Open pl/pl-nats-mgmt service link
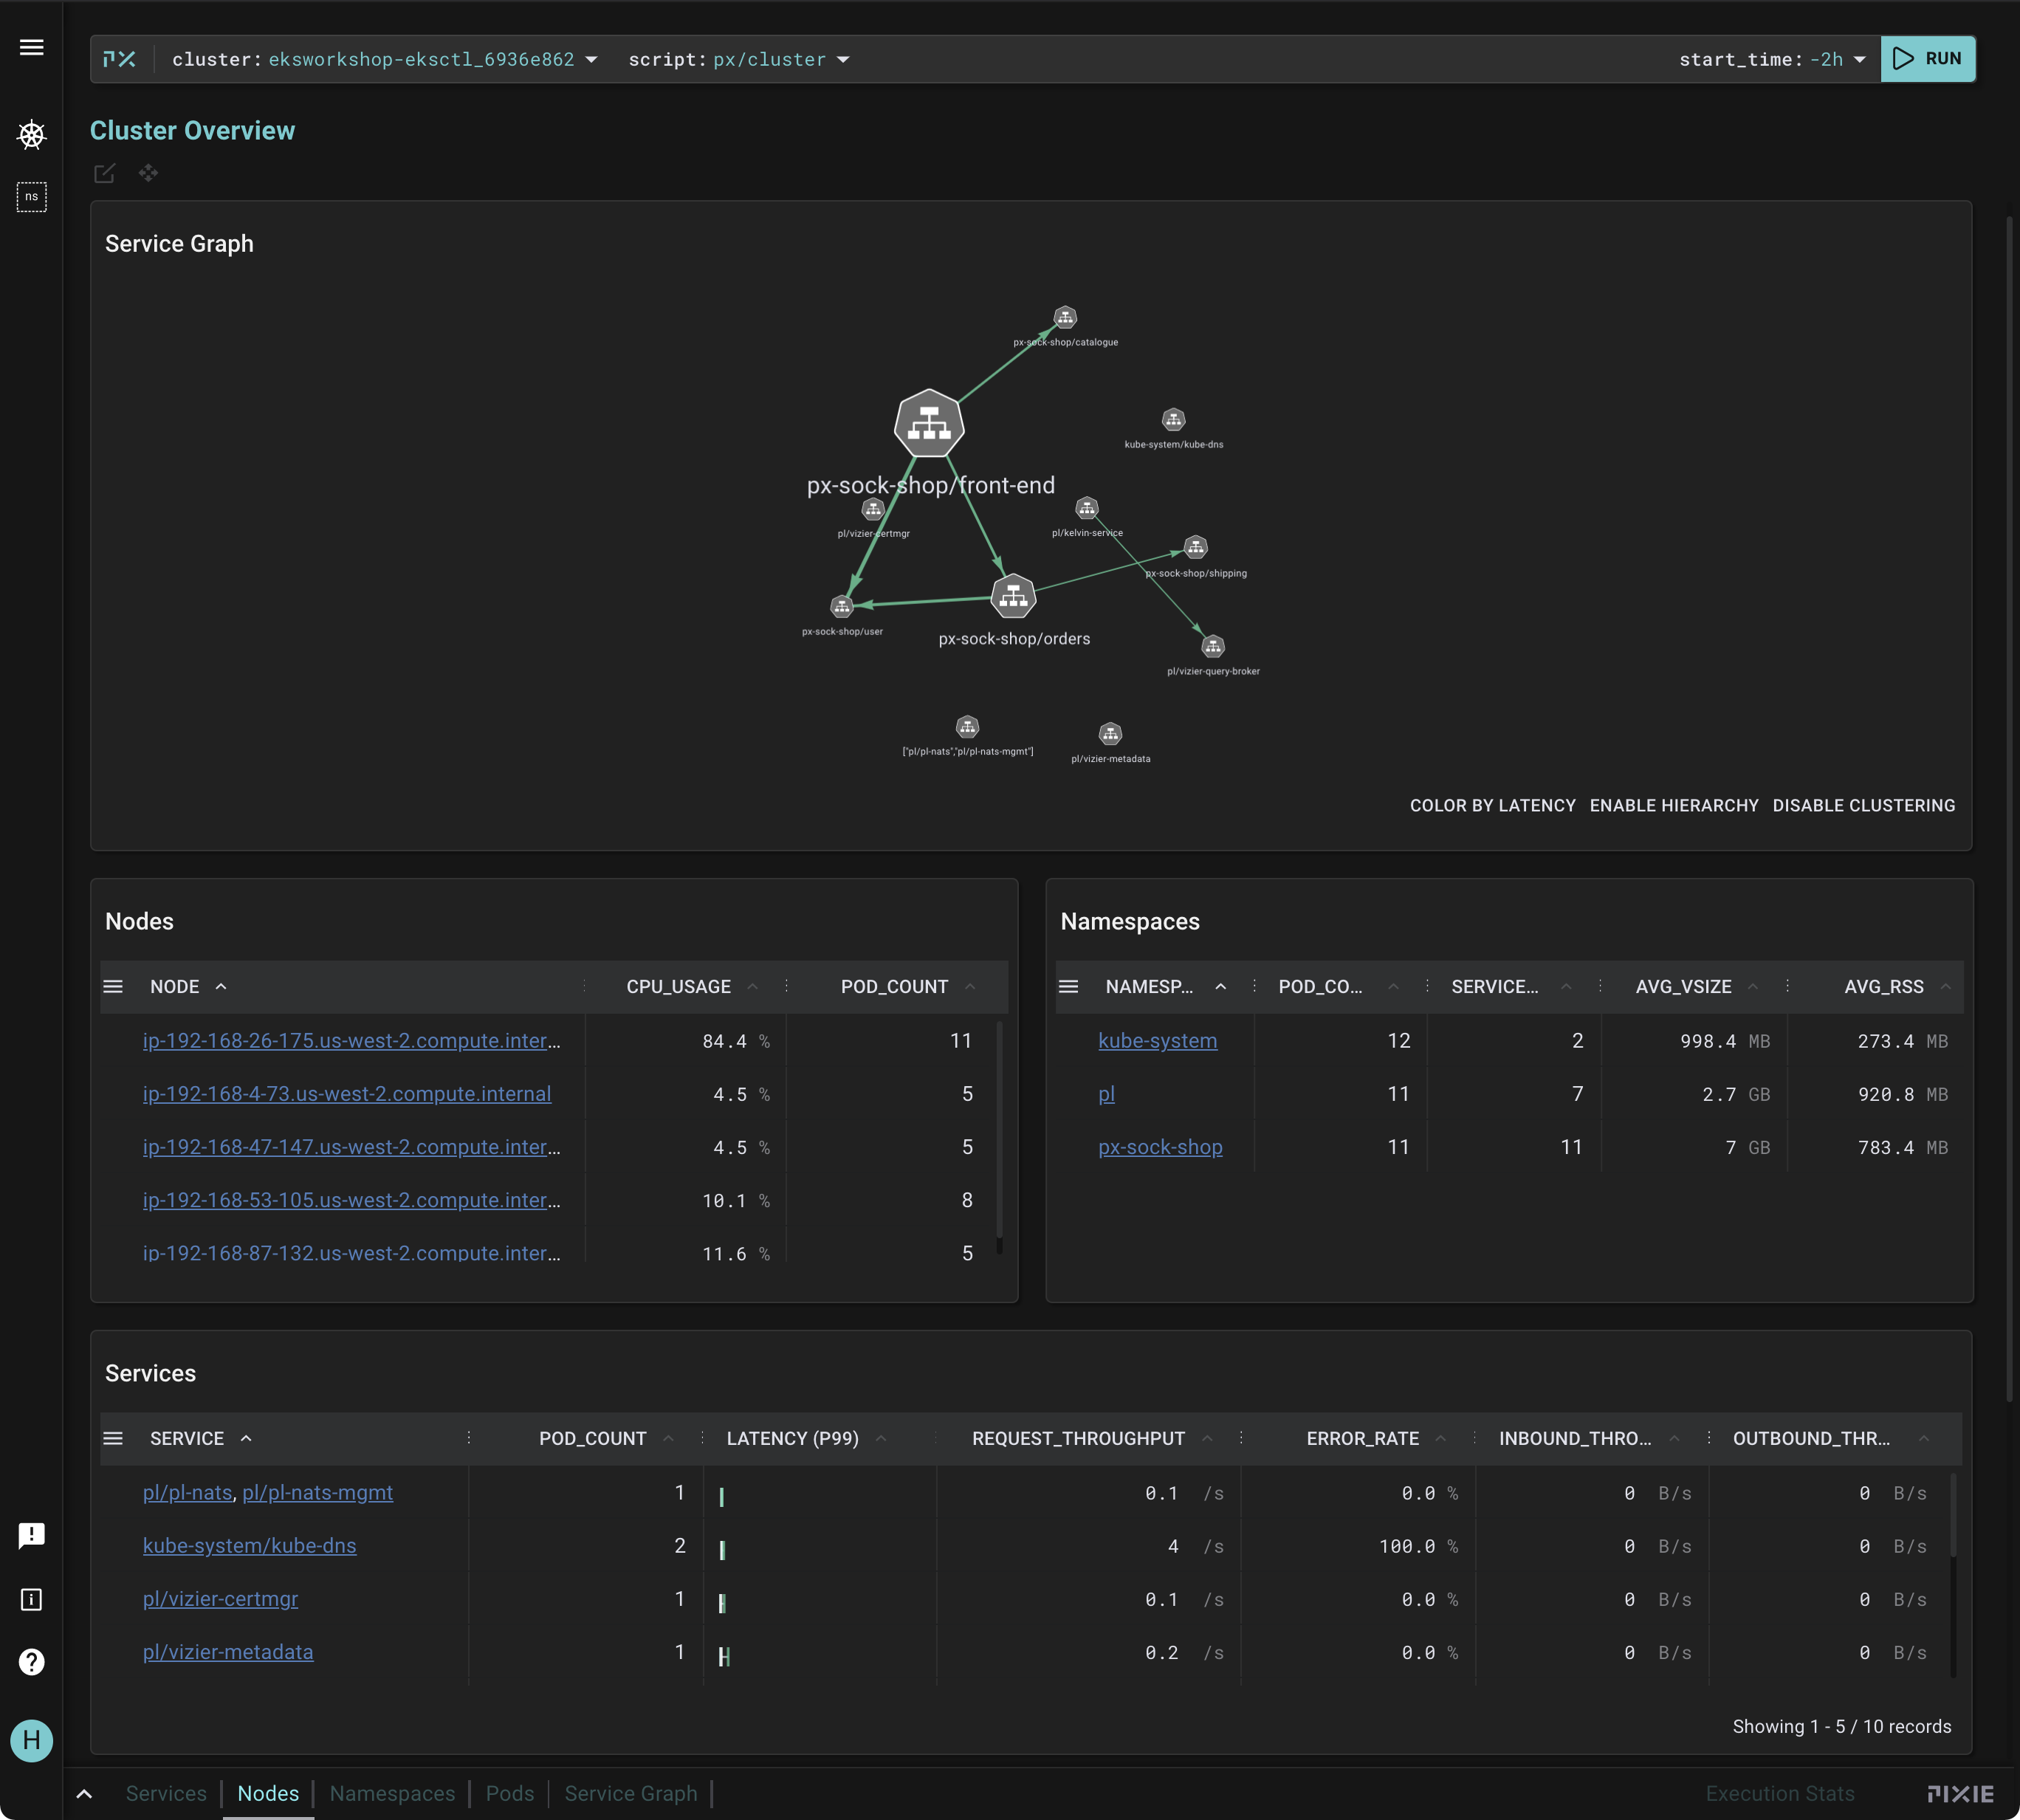Image resolution: width=2020 pixels, height=1820 pixels. (x=317, y=1493)
